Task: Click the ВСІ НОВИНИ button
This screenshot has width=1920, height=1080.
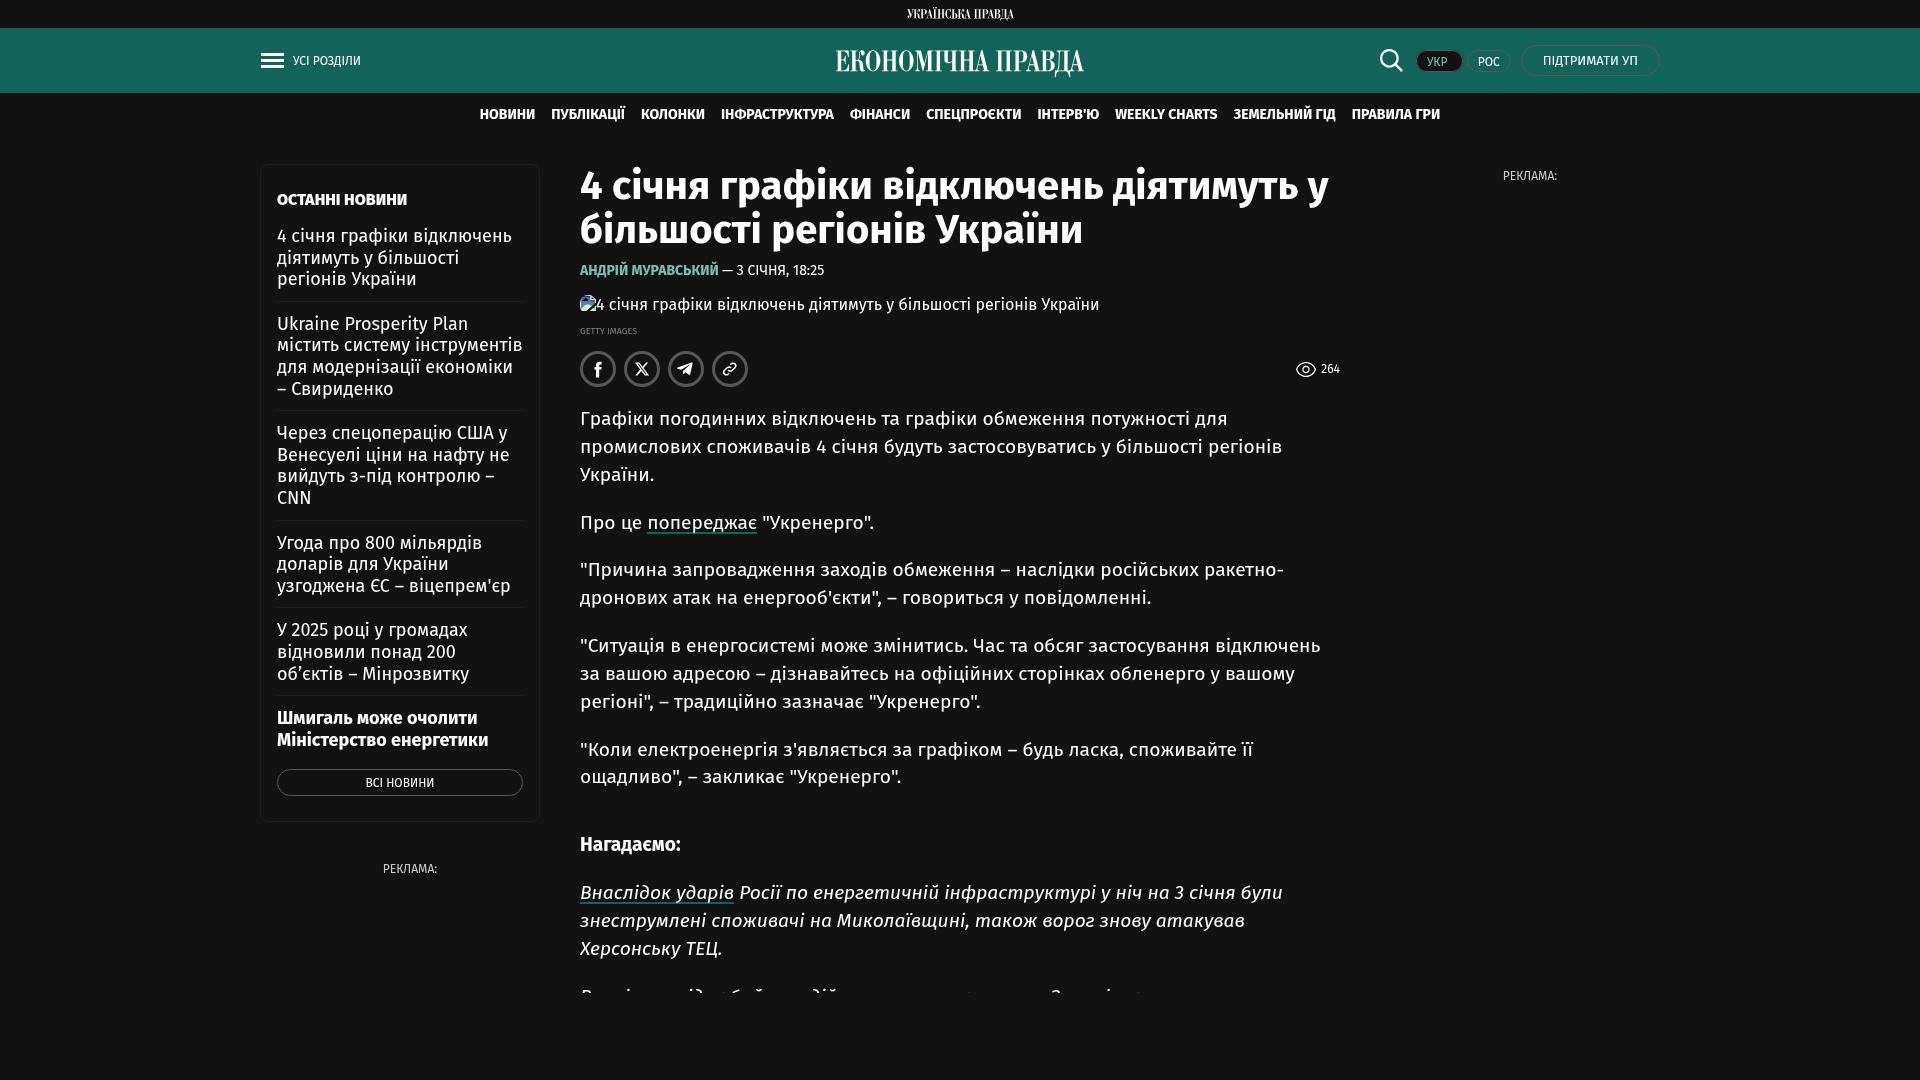Action: tap(400, 783)
